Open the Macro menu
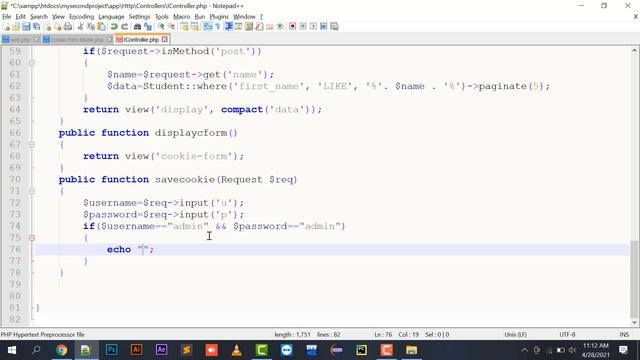 tap(181, 17)
